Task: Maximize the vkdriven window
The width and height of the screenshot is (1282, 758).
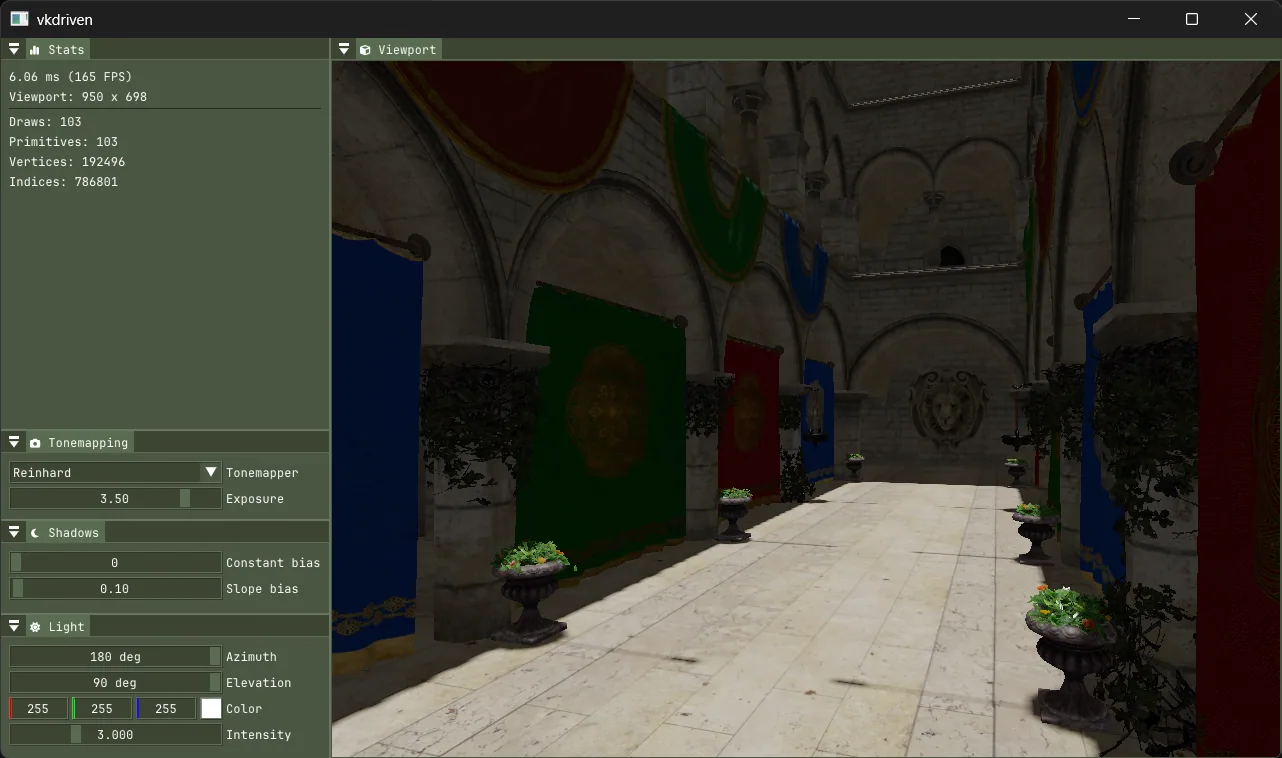Action: [x=1192, y=19]
